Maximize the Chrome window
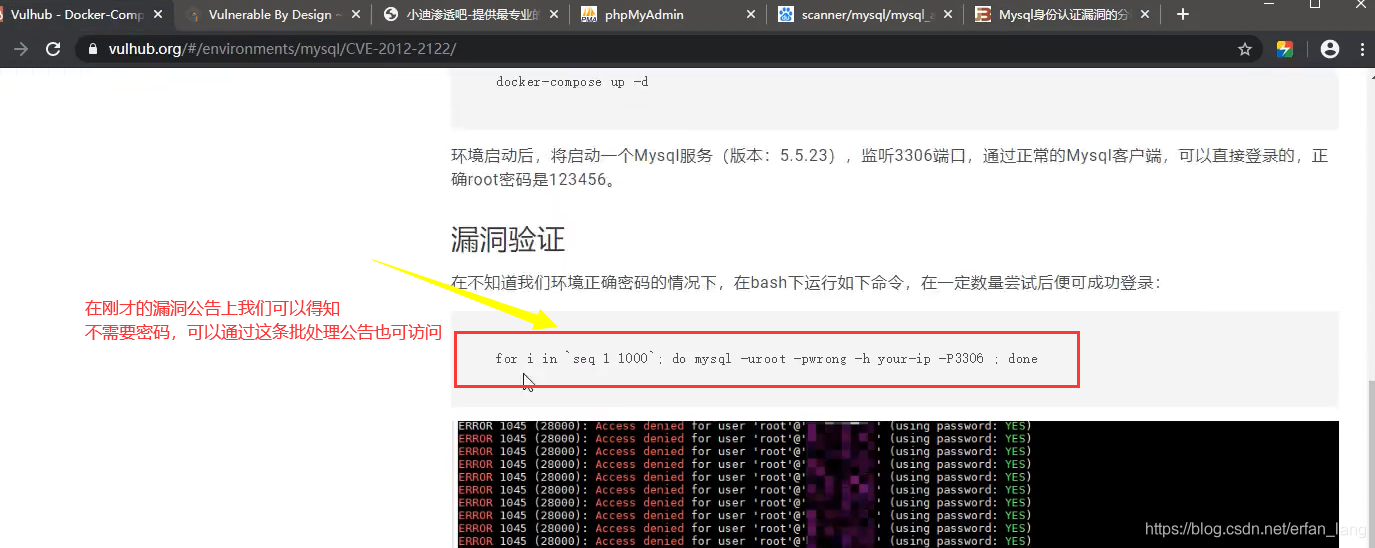Image resolution: width=1375 pixels, height=548 pixels. (1315, 6)
